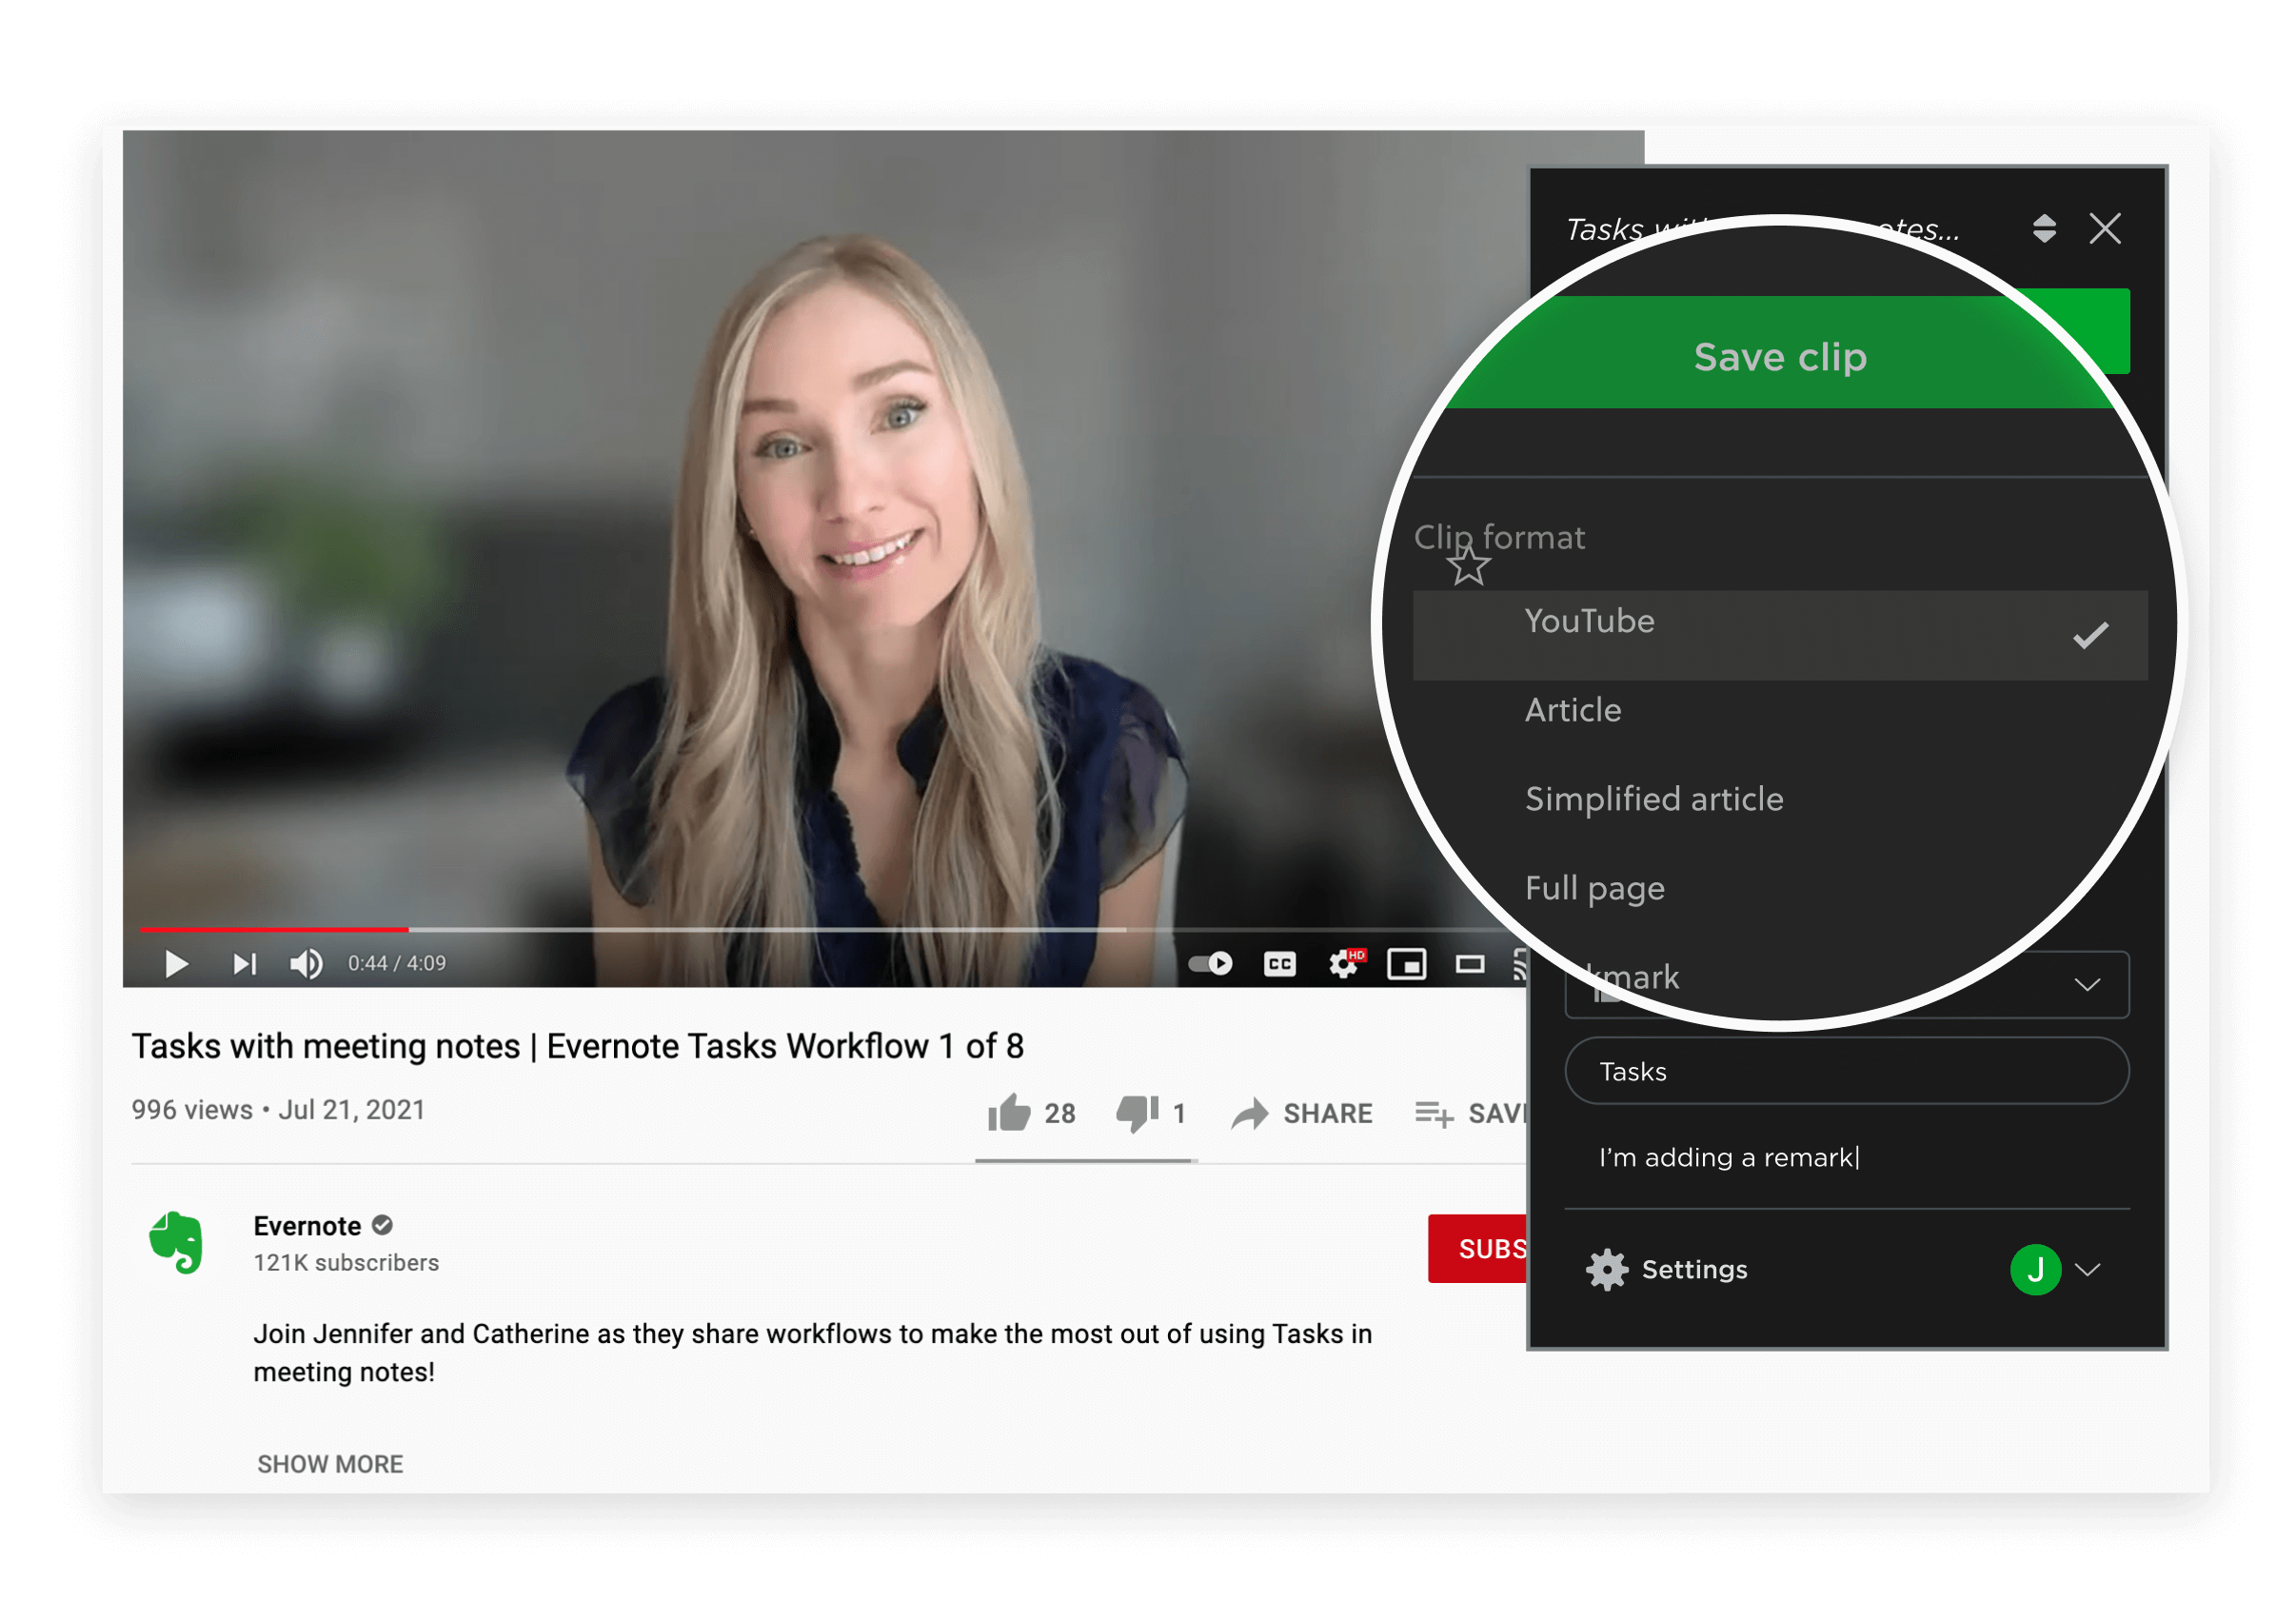Open the notebook dropdown chevron

(x=2087, y=985)
